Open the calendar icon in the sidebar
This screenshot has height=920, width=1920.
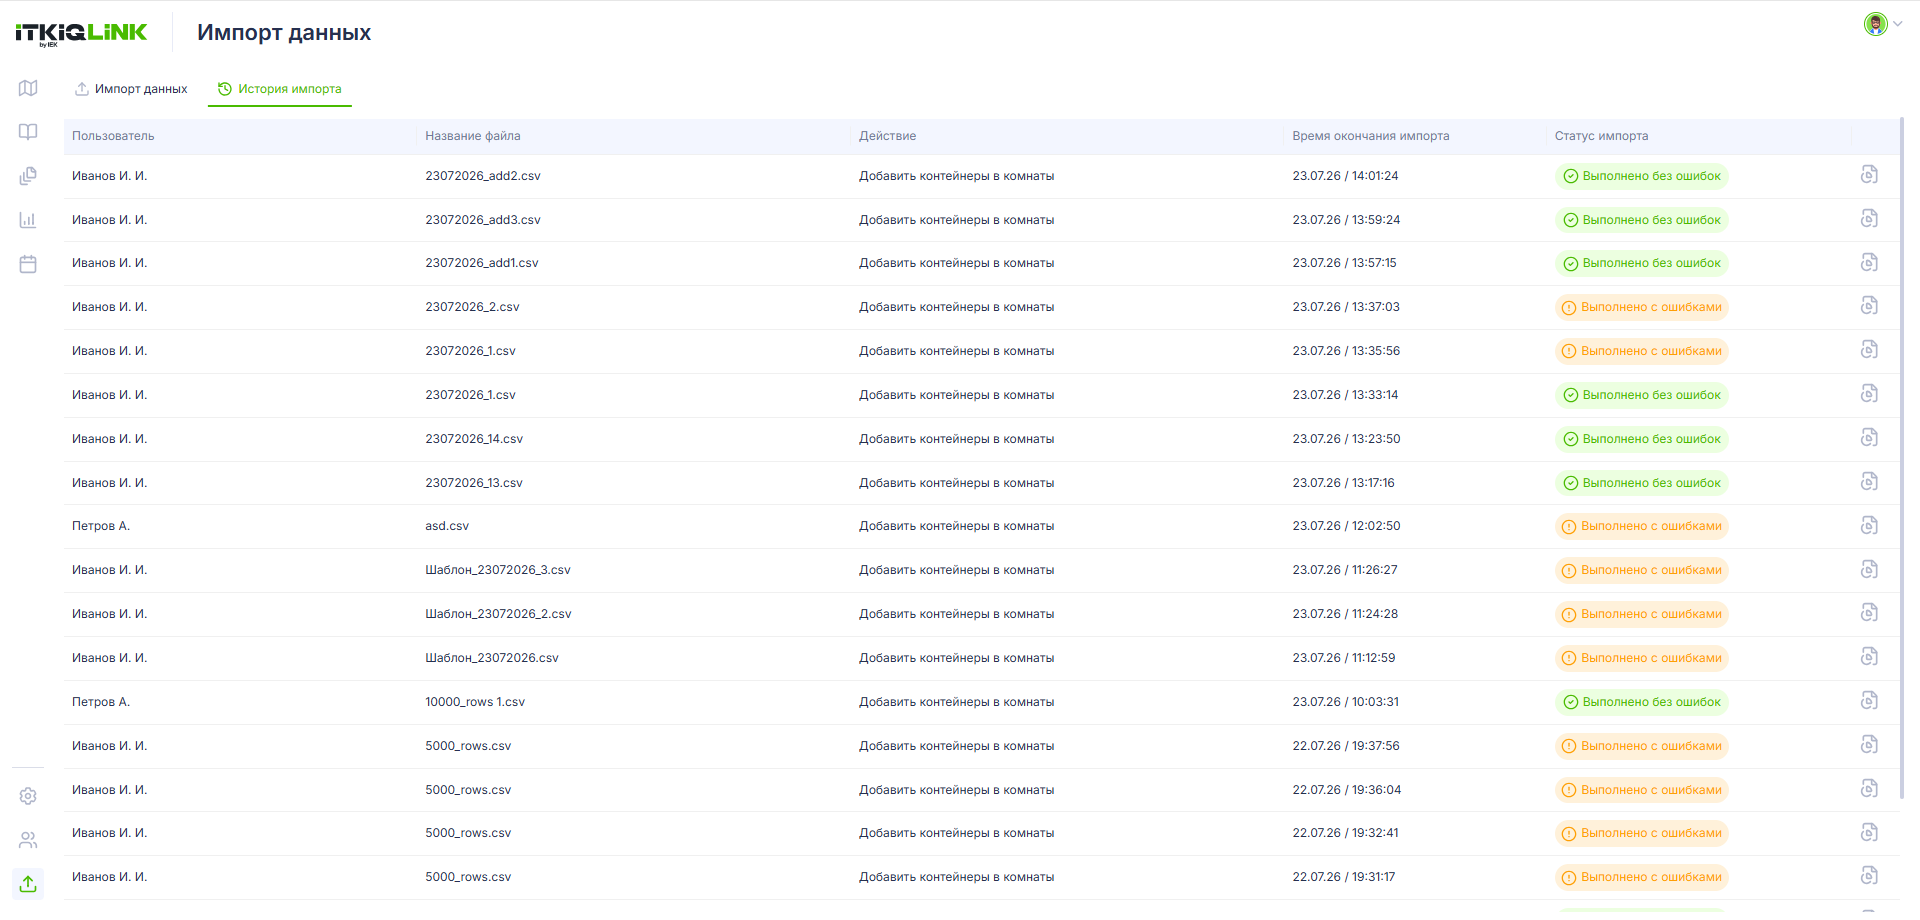(x=28, y=264)
